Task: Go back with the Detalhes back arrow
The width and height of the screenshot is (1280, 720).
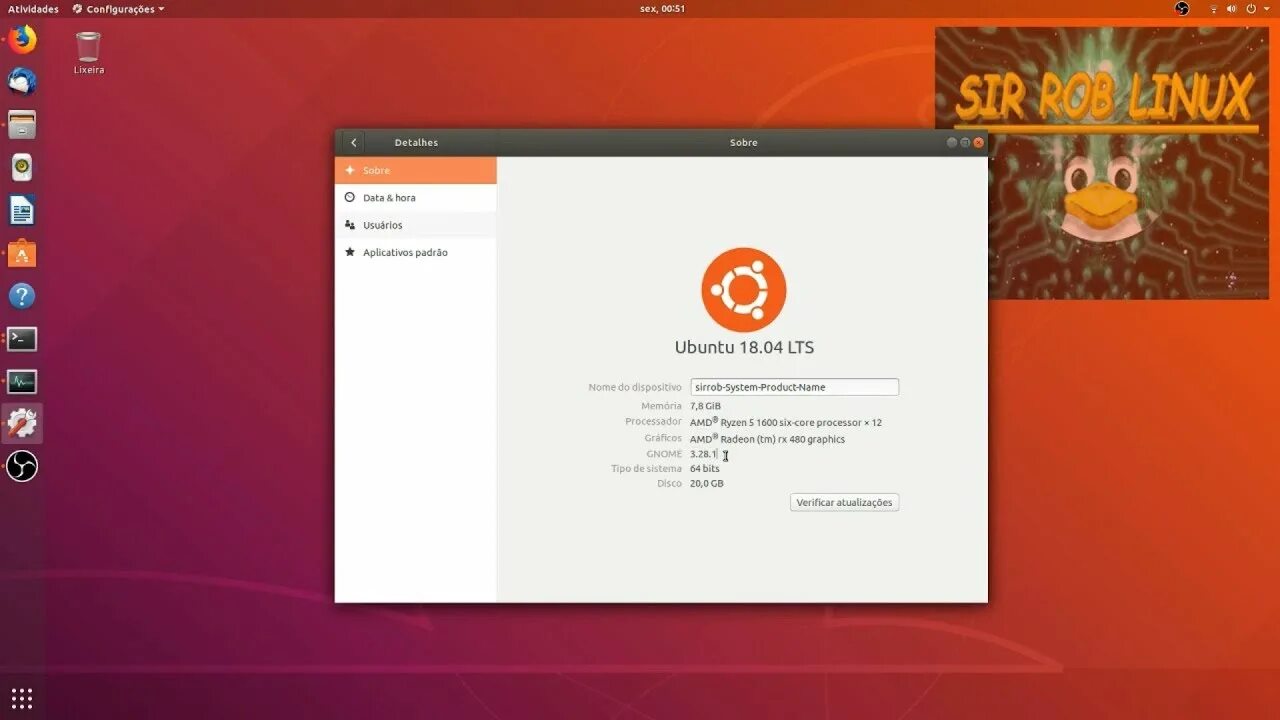Action: [353, 143]
